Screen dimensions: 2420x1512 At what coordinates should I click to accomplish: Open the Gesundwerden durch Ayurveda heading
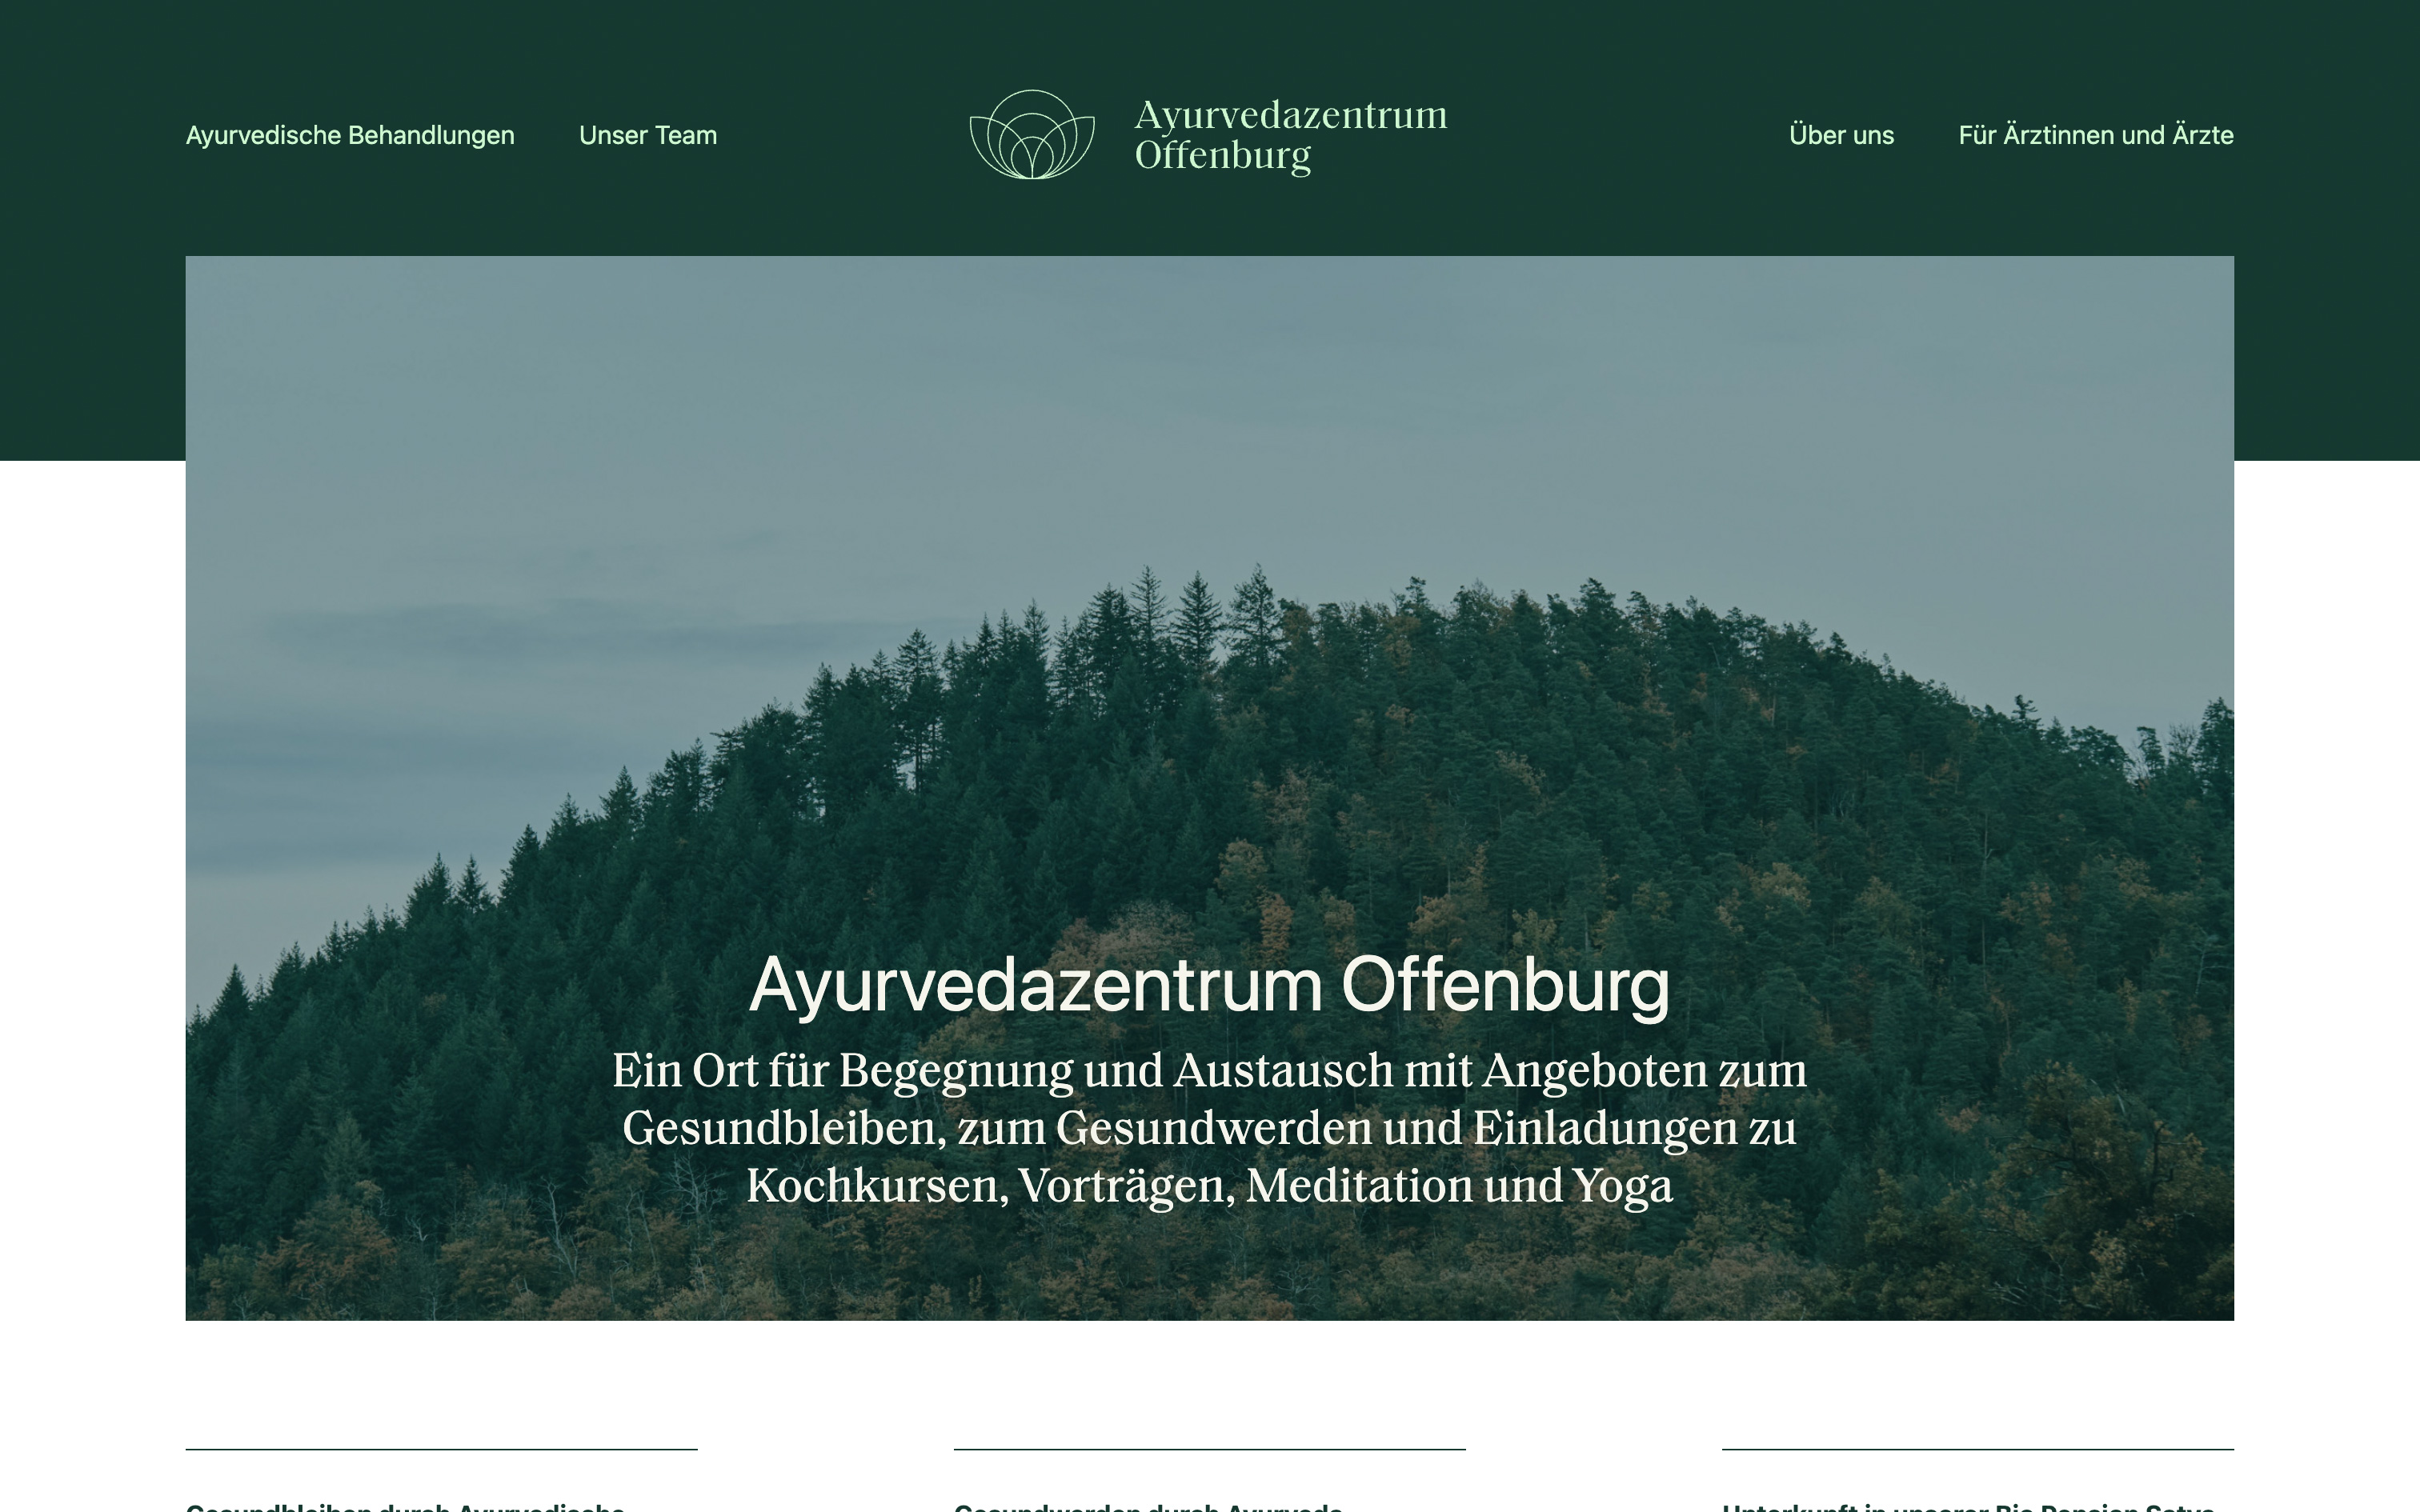[1148, 1506]
